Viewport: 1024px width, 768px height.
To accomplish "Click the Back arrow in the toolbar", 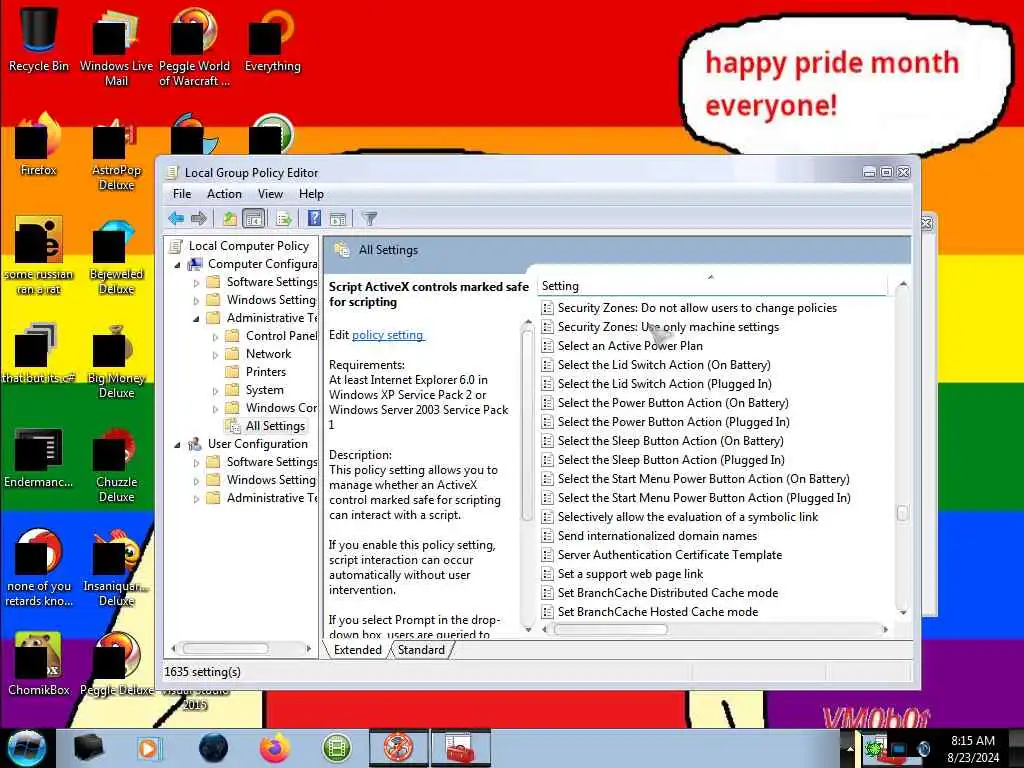I will pyautogui.click(x=176, y=219).
